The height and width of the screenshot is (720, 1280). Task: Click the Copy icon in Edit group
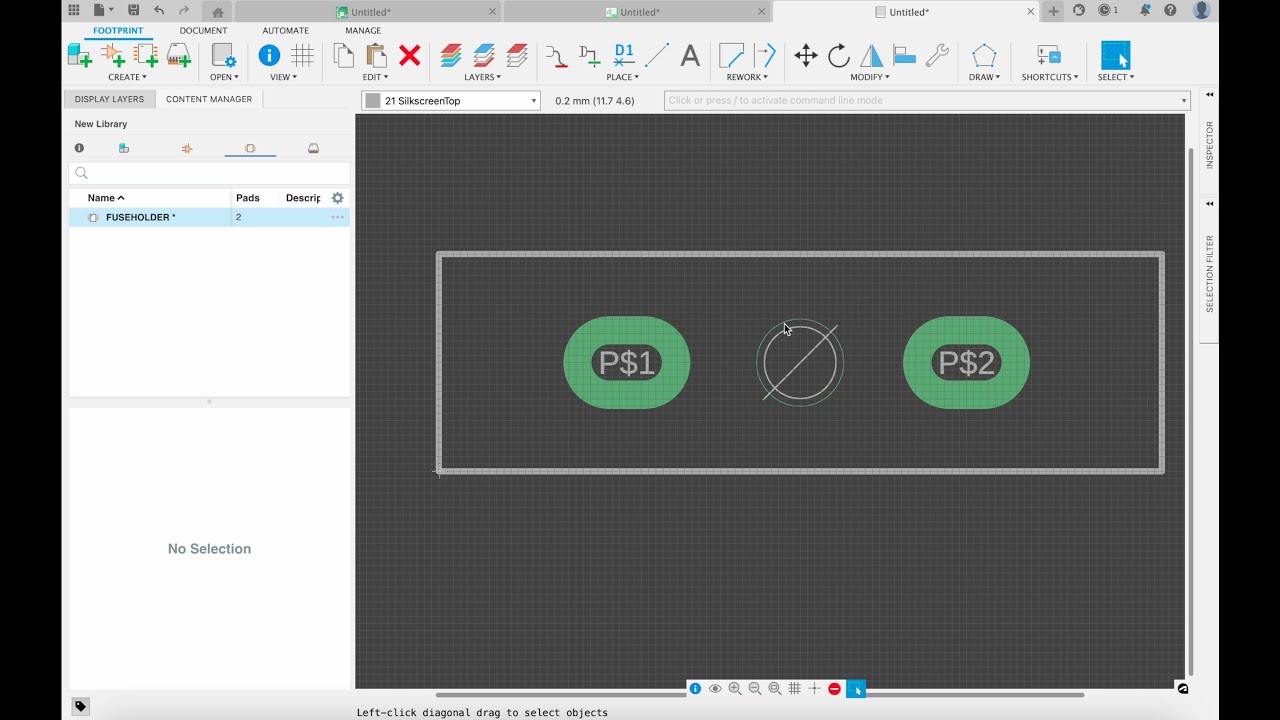344,56
